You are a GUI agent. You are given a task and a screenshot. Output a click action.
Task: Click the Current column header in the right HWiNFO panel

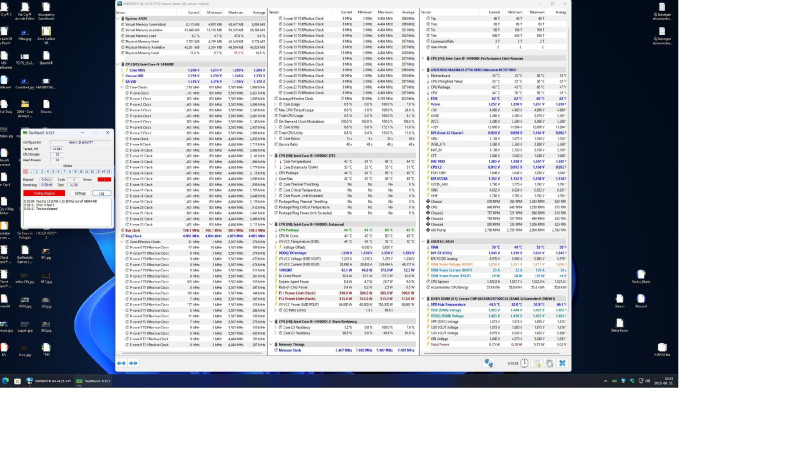point(494,12)
